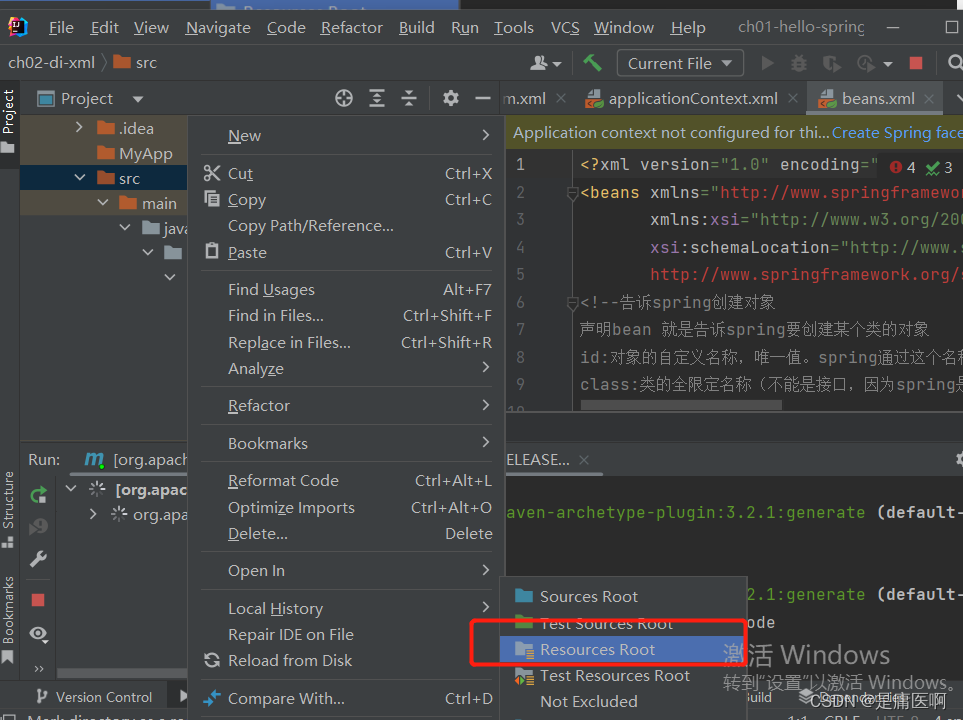The height and width of the screenshot is (720, 963).
Task: Click the Run panel horizontal scrollbar
Action: coord(122,673)
